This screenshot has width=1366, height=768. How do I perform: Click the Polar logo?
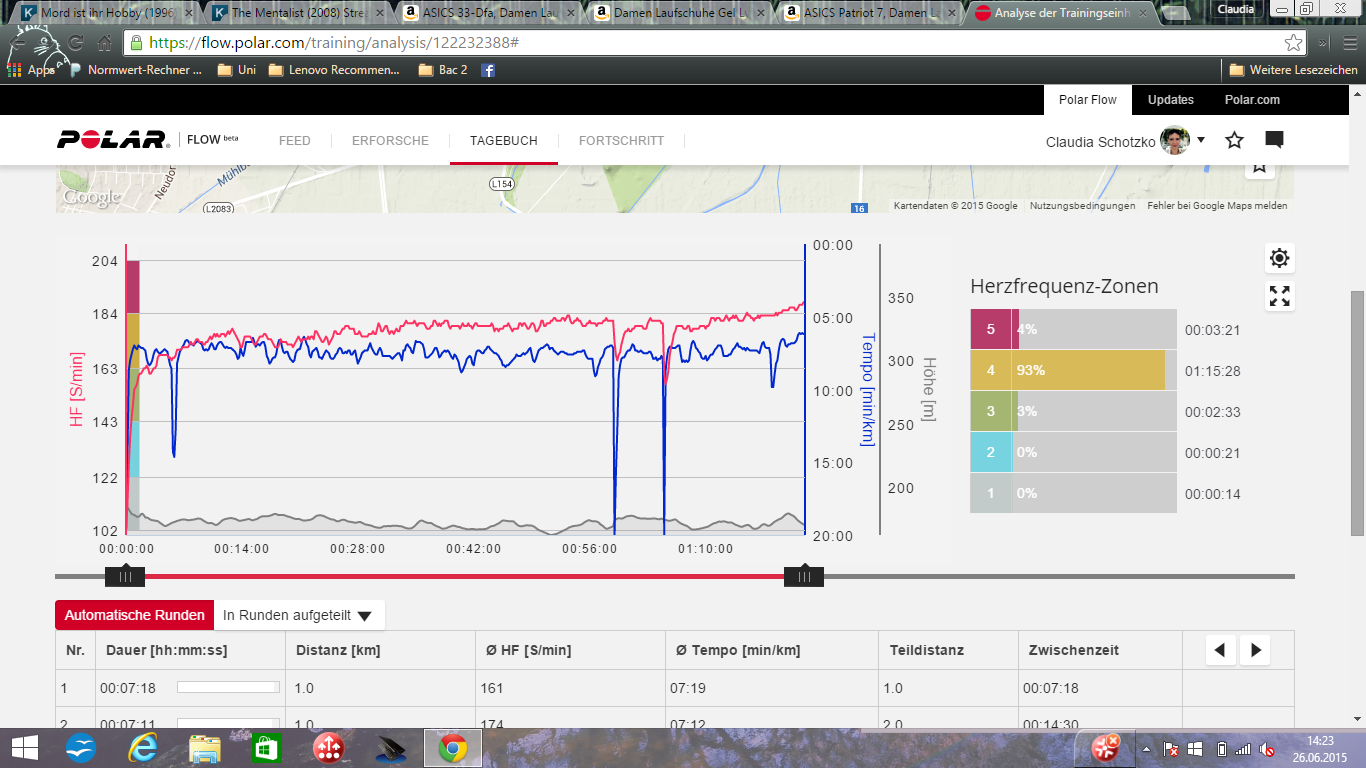pyautogui.click(x=113, y=140)
